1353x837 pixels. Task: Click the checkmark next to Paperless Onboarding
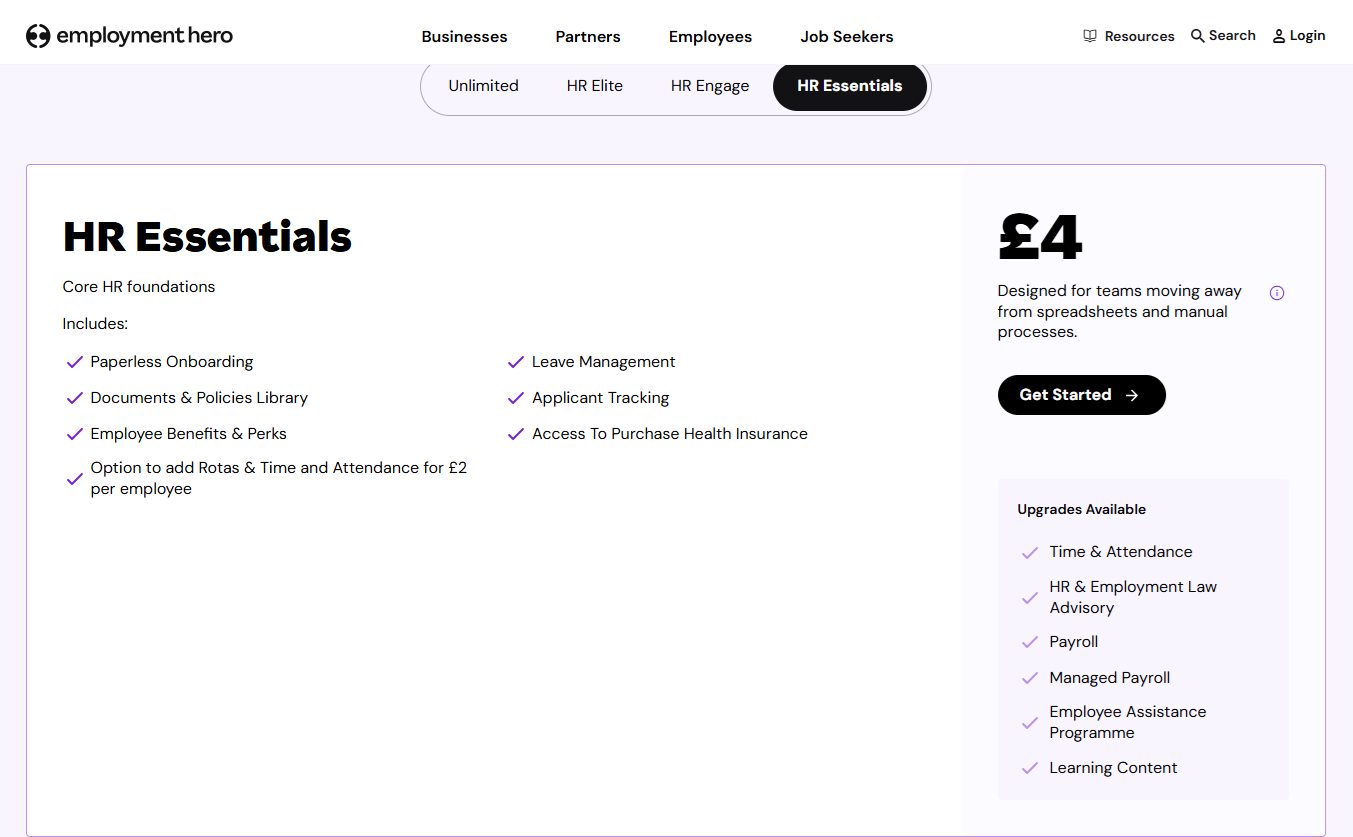74,362
